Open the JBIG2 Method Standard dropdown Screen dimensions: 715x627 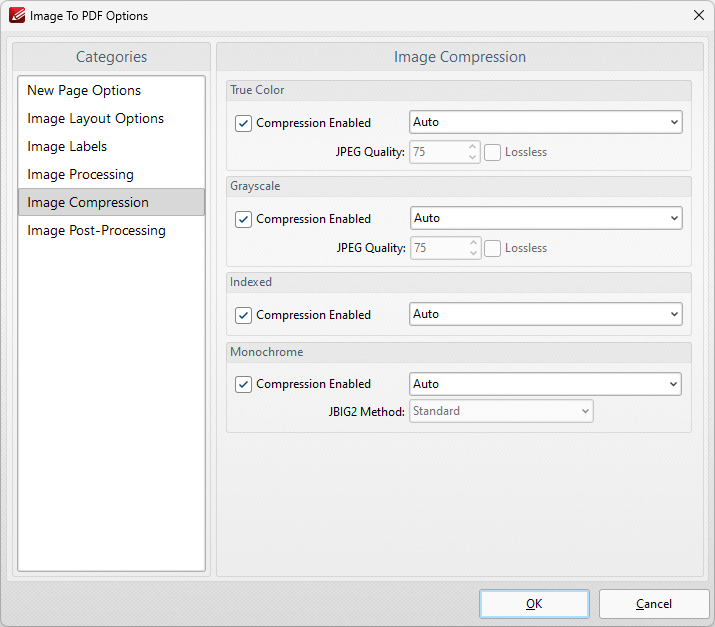click(x=501, y=411)
